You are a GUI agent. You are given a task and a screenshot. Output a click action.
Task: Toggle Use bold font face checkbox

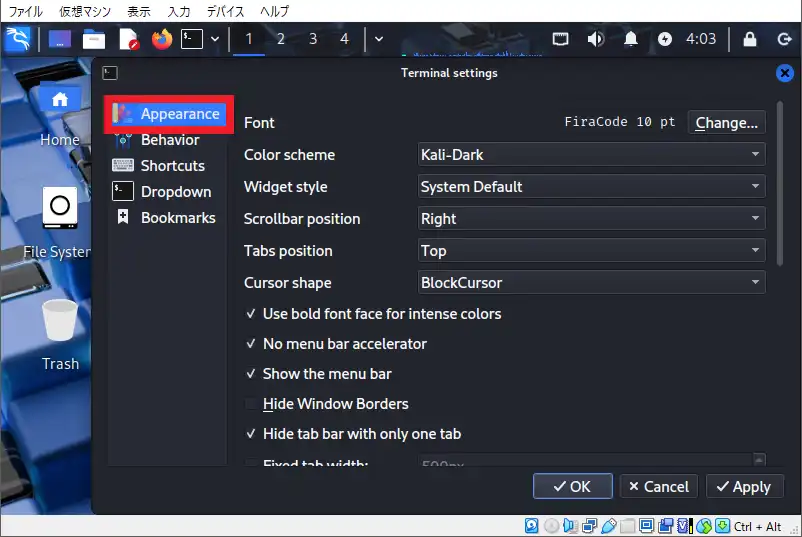pos(251,314)
